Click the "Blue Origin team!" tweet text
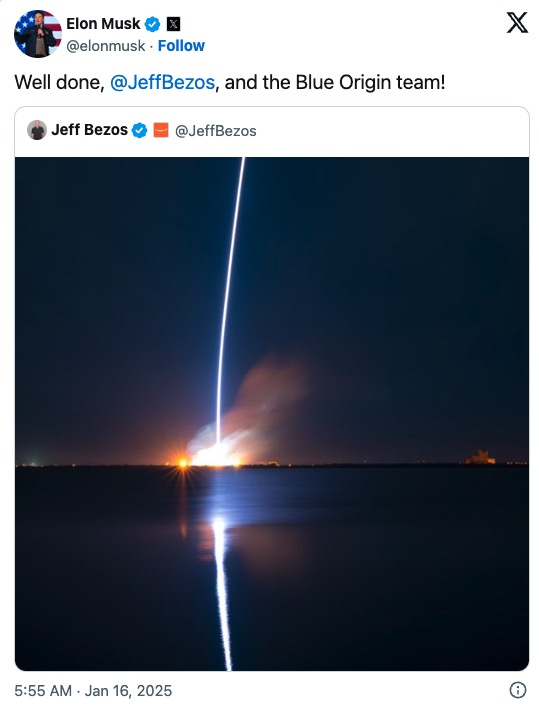This screenshot has height=708, width=539. pyautogui.click(x=370, y=83)
